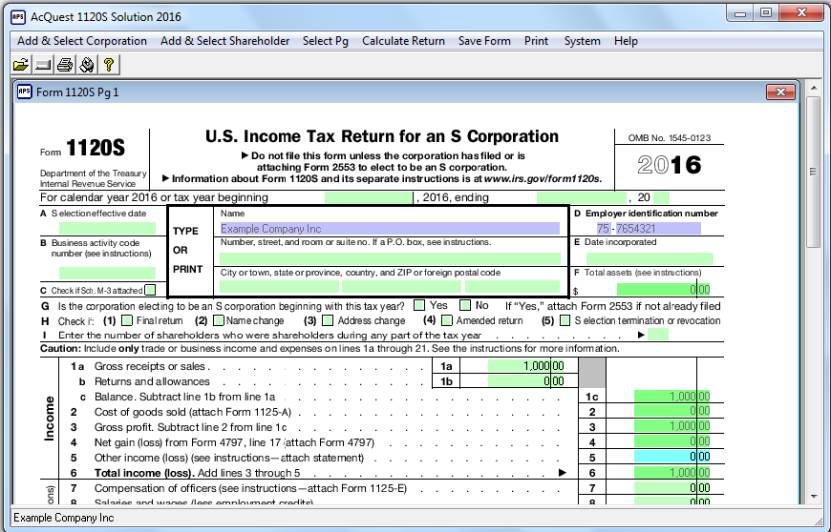Screen dimensions: 831x532
Task: Click the corporation Name field
Action: (x=390, y=228)
